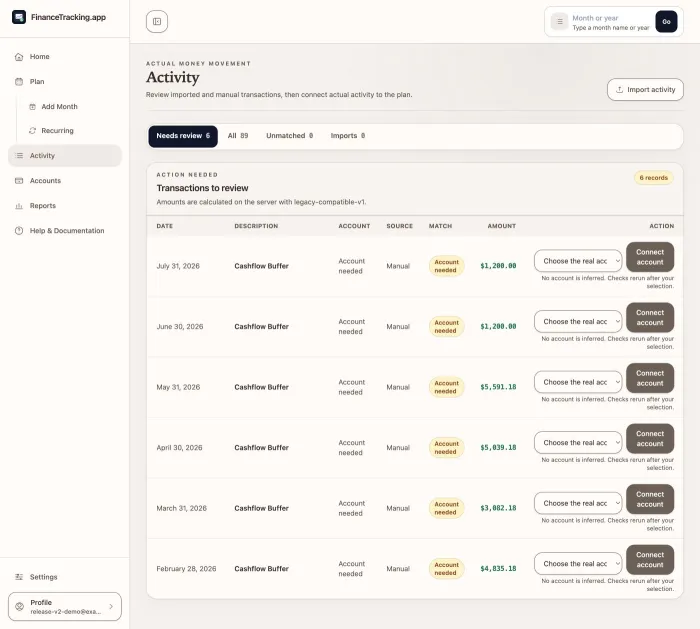
Task: Open account dropdown for June 30, 2026
Action: 578,322
